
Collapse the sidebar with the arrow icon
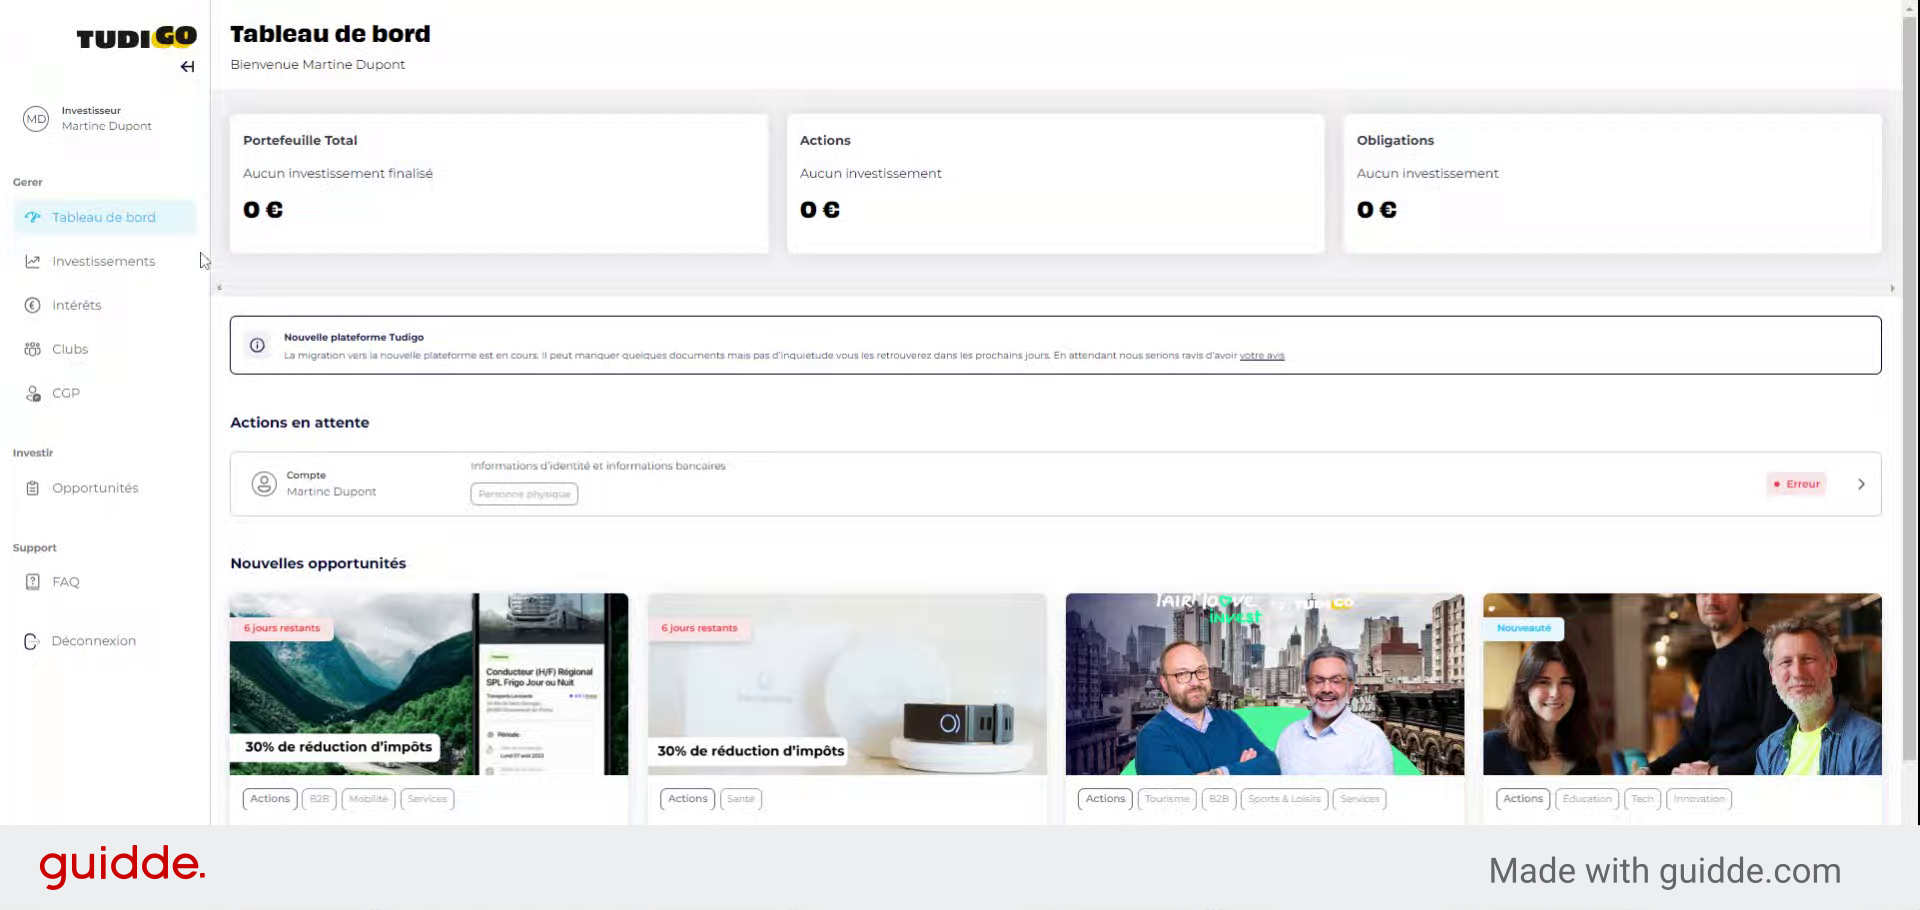point(187,67)
